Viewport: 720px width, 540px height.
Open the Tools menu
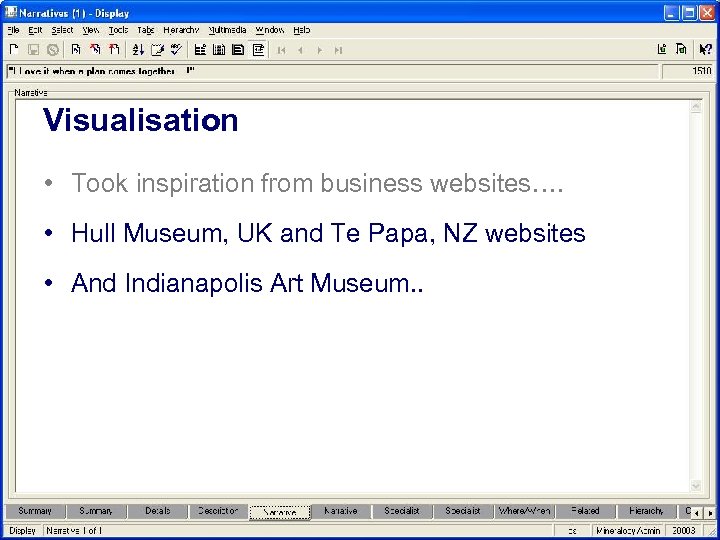pos(118,30)
